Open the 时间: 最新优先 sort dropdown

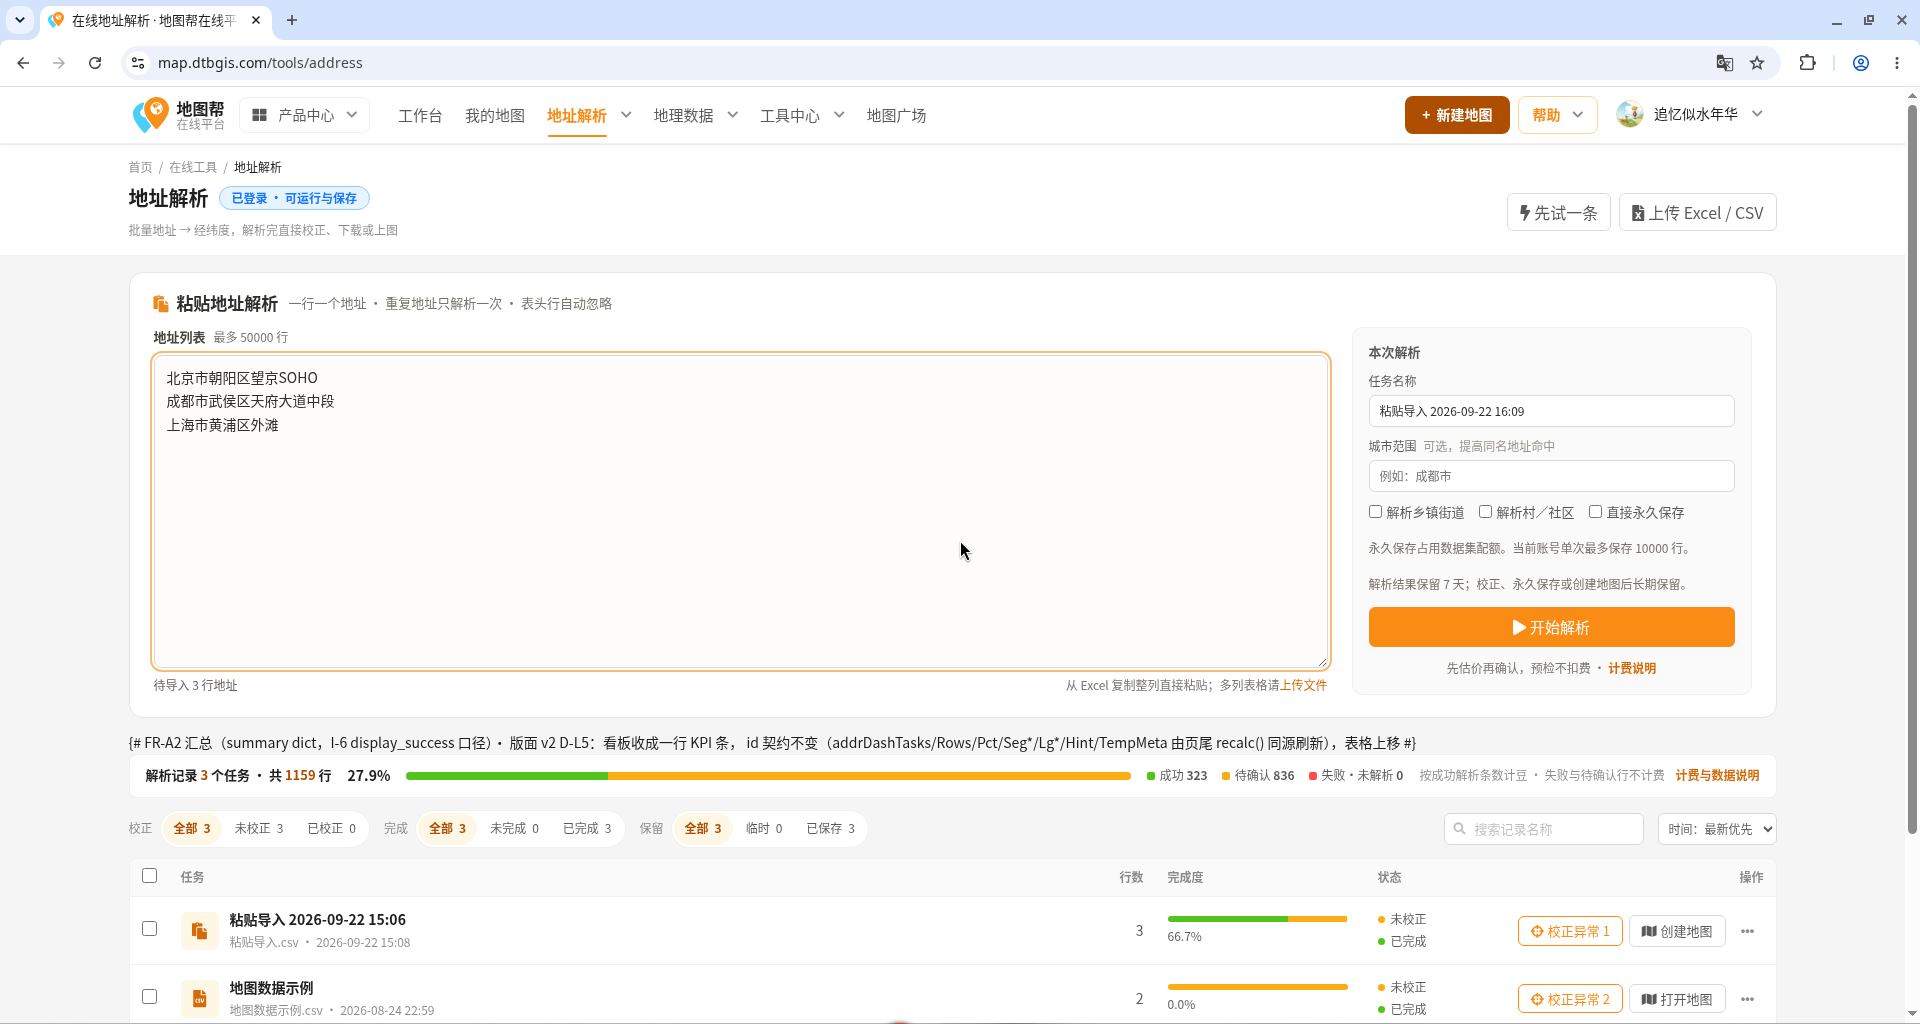coord(1717,829)
